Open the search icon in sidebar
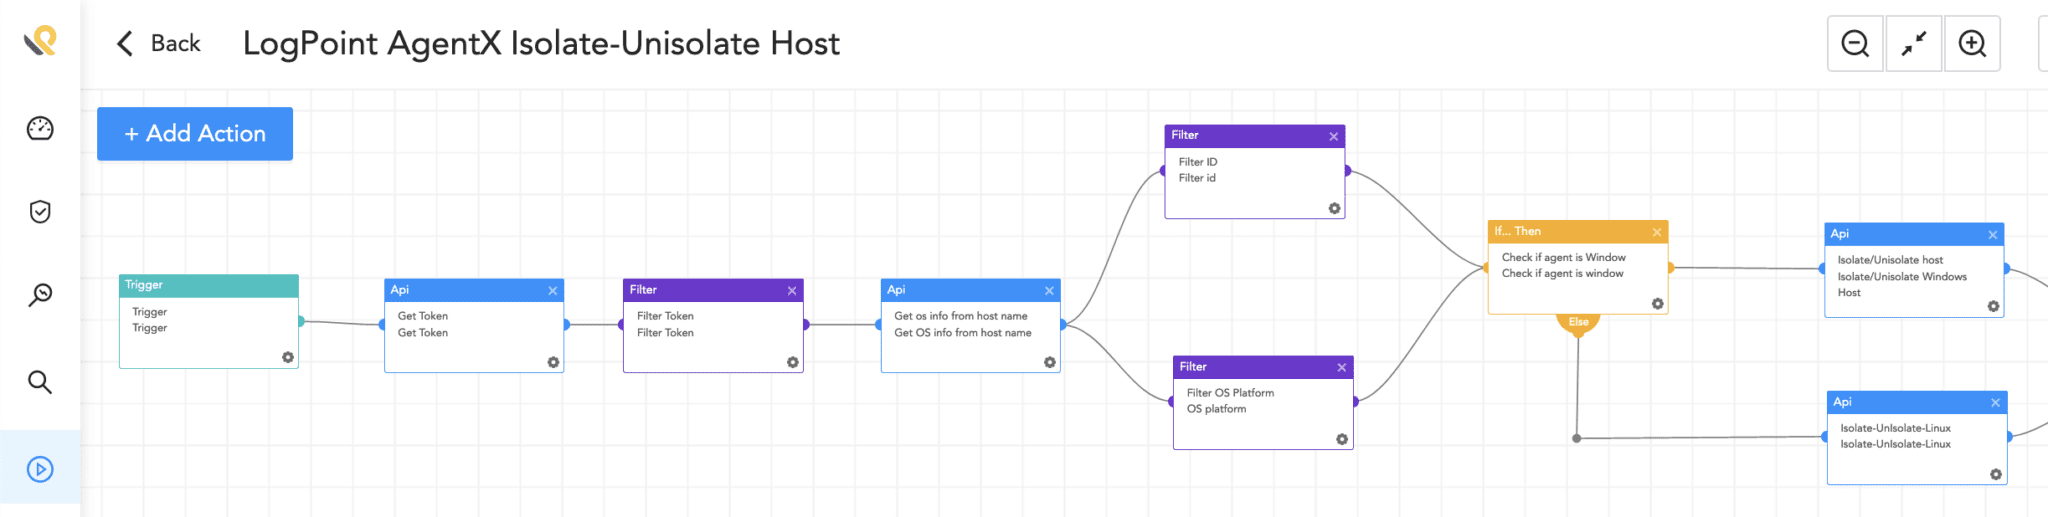The height and width of the screenshot is (517, 2048). 40,382
